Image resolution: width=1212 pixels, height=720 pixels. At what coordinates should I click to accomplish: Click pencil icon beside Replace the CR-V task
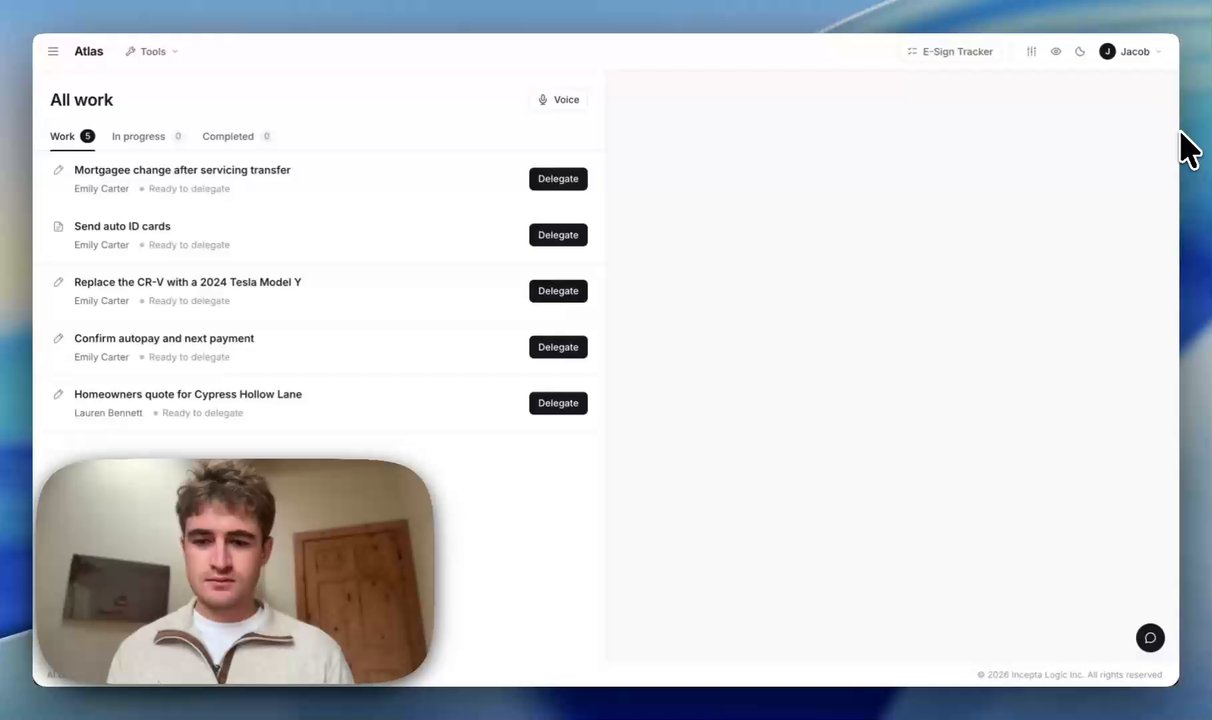pyautogui.click(x=58, y=282)
